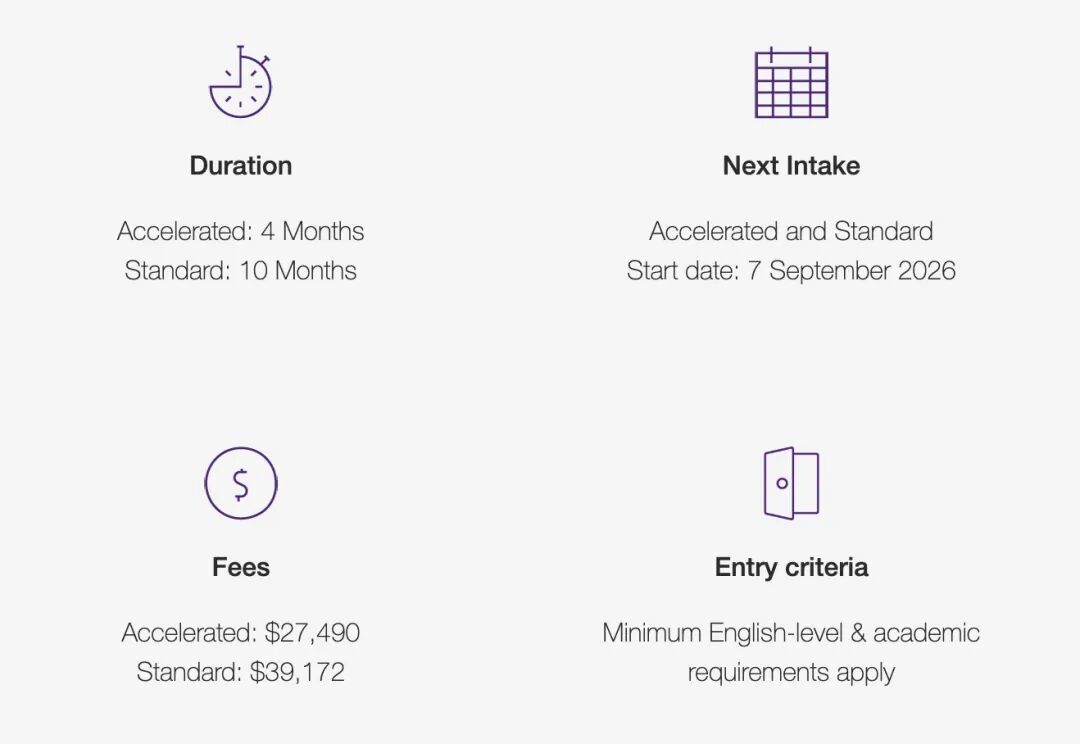Viewport: 1080px width, 744px height.
Task: Click the Standard: 10 Months text
Action: (240, 270)
